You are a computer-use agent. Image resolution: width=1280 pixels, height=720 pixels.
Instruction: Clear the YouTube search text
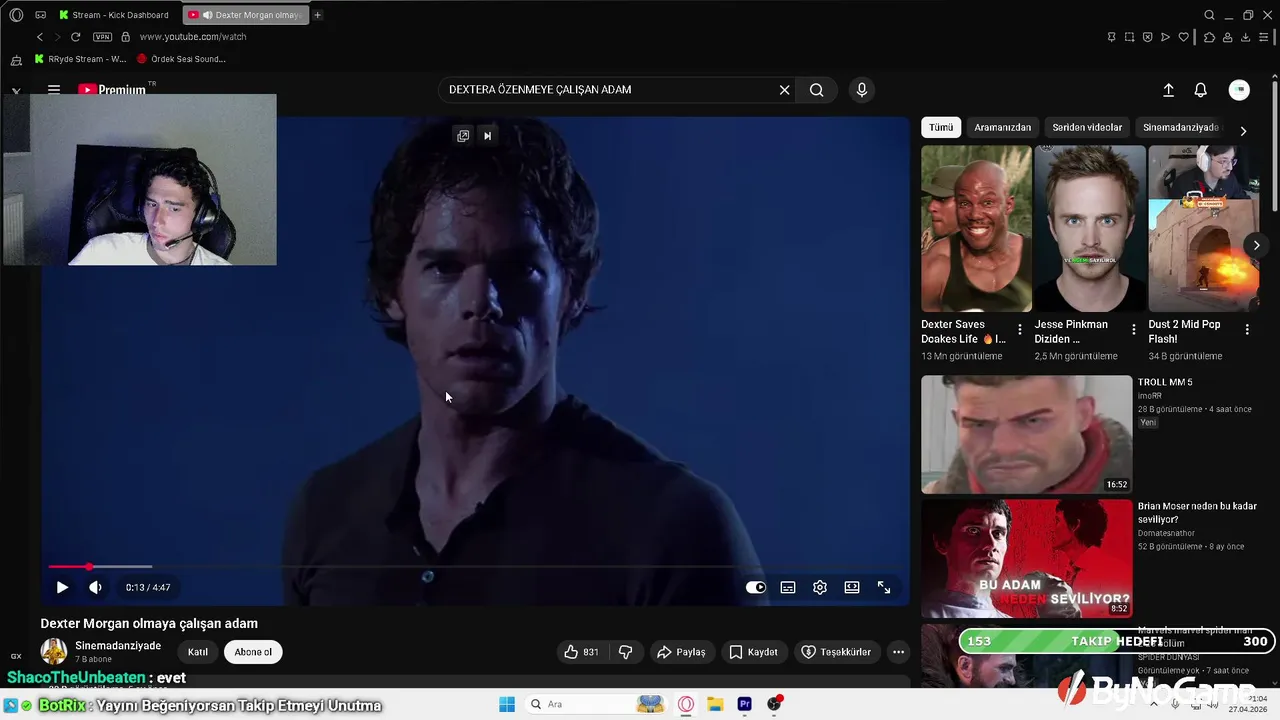[x=785, y=90]
